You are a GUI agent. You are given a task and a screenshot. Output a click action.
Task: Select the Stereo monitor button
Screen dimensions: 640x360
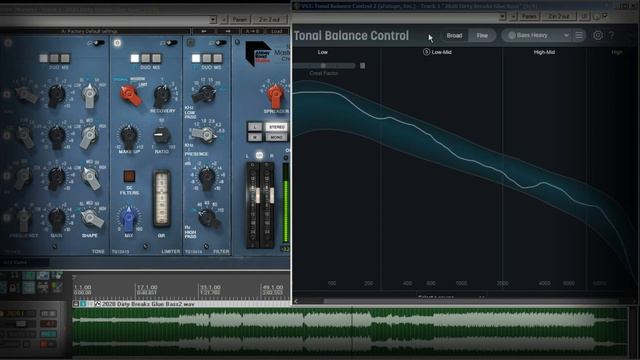click(x=276, y=127)
